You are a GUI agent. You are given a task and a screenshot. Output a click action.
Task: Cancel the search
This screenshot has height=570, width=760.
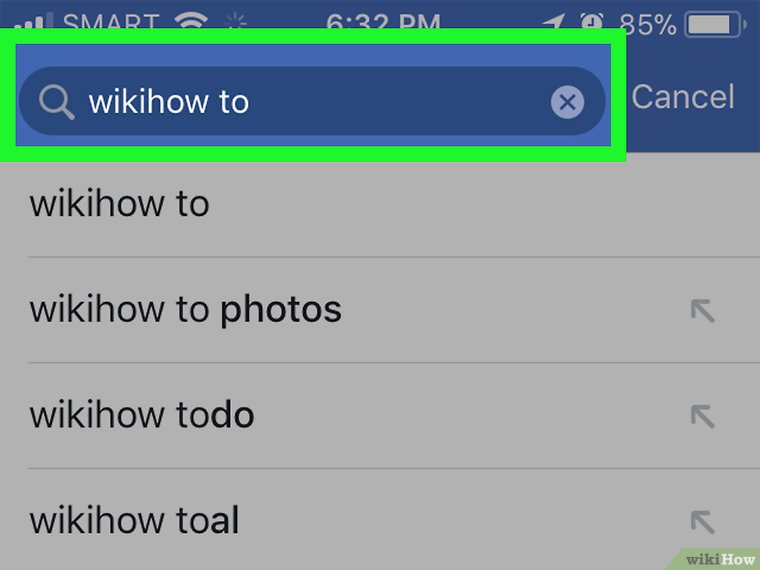[683, 97]
